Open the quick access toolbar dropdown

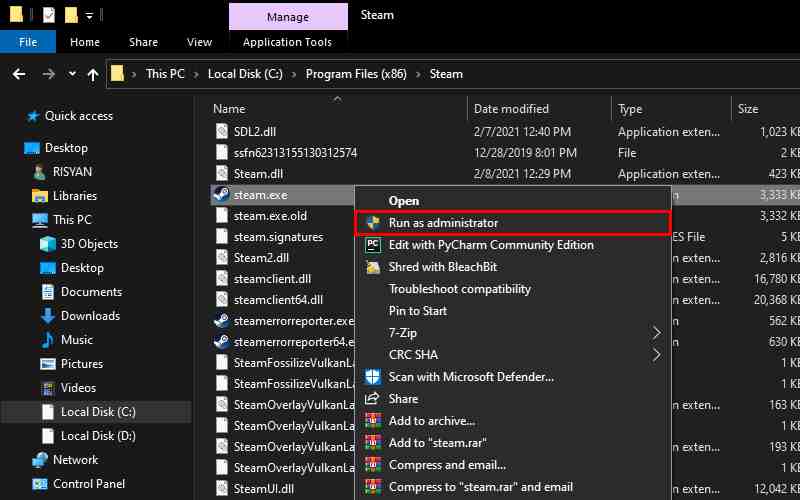(89, 16)
